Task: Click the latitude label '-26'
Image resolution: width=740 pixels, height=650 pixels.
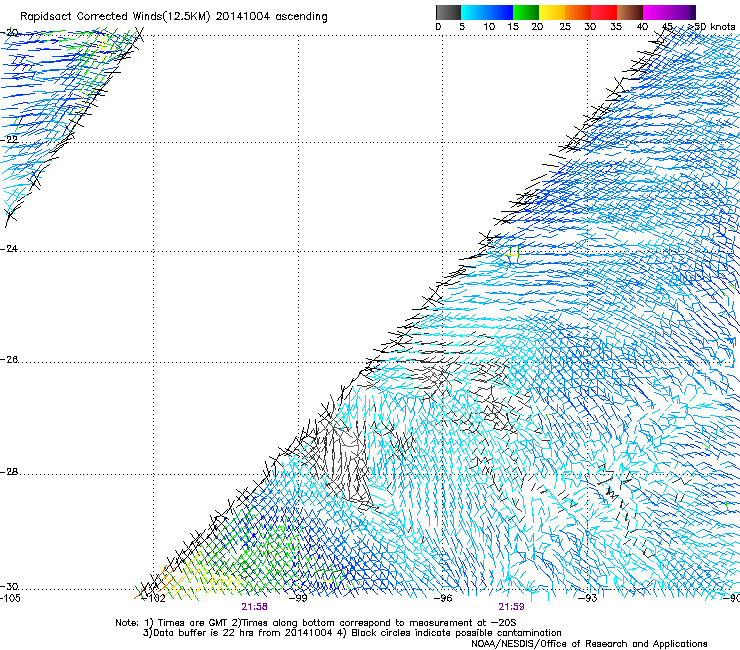Action: 9,360
